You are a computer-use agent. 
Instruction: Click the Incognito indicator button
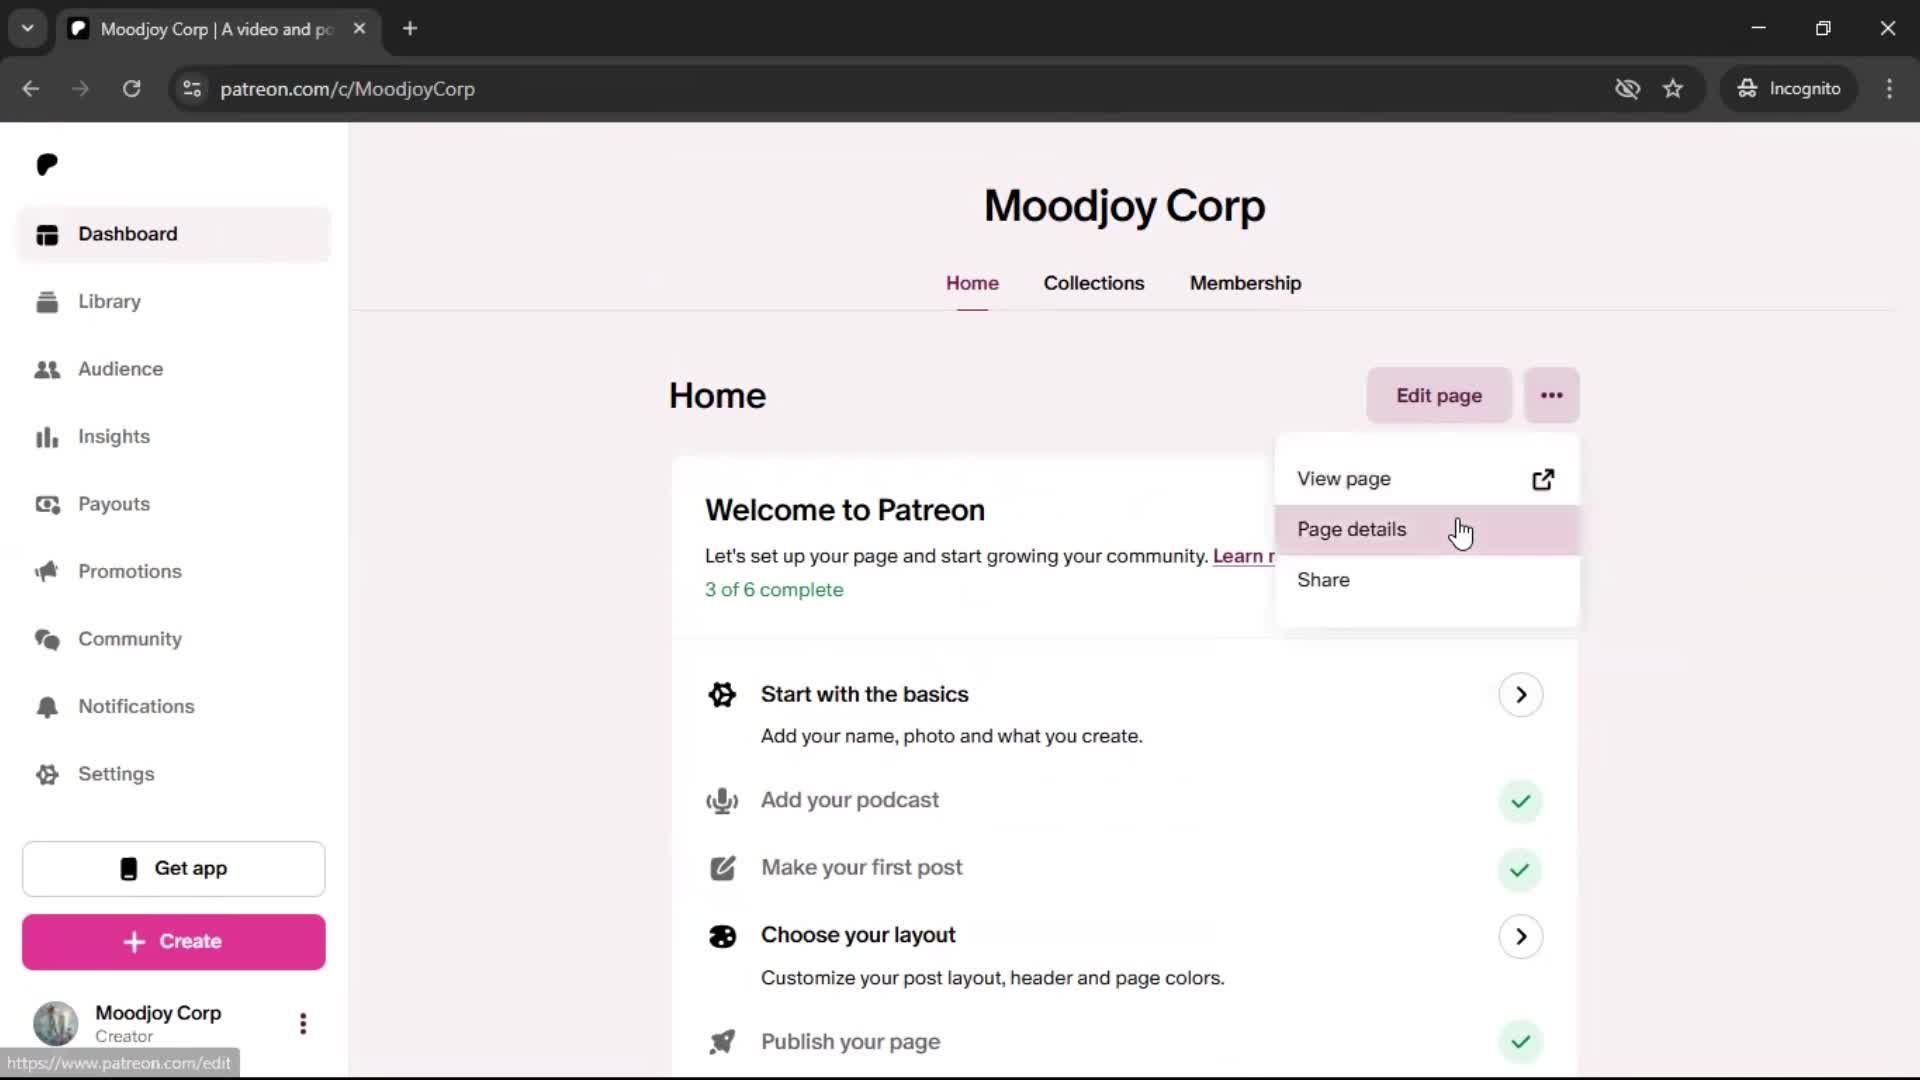(x=1788, y=89)
